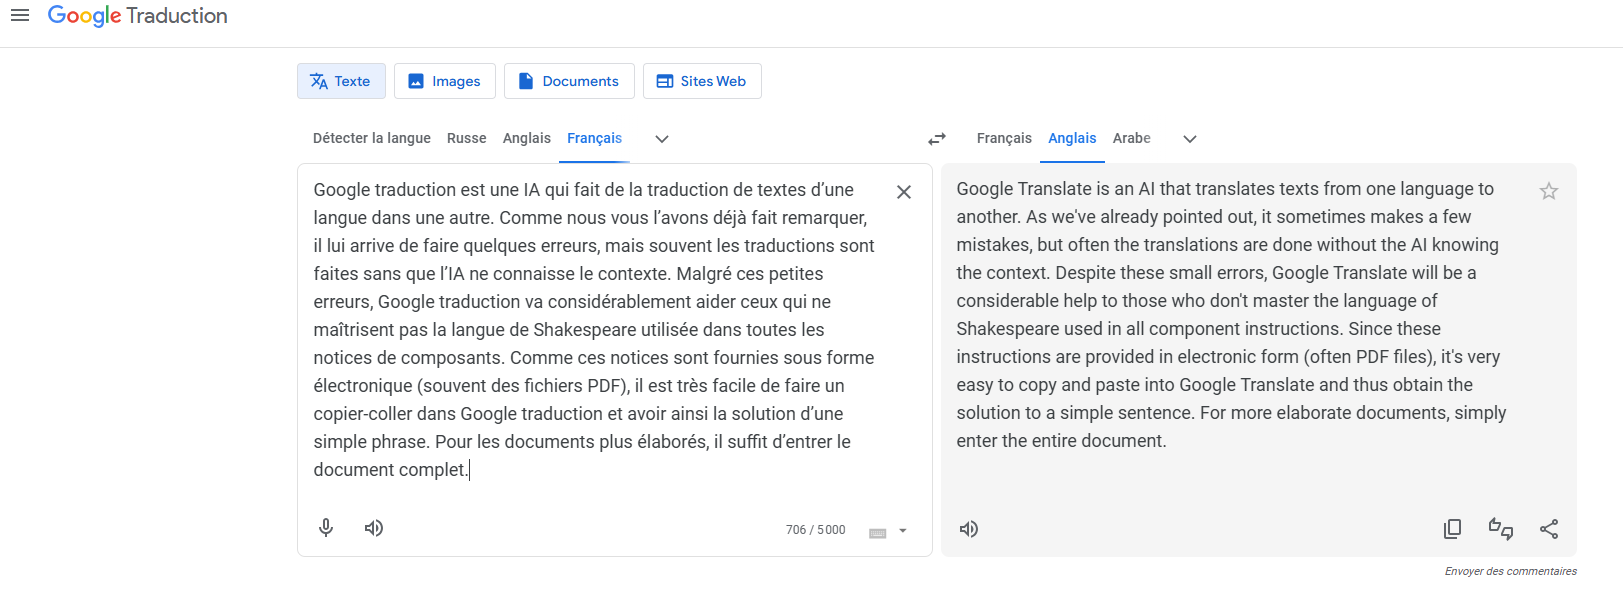Viewport: 1623px width, 599px height.
Task: Copy the translation to clipboard
Action: coord(1452,529)
